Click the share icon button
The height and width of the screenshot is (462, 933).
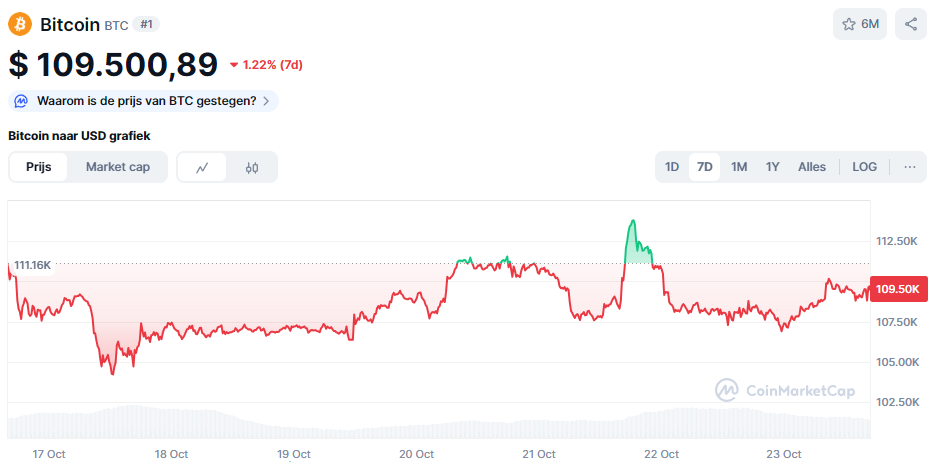(911, 24)
